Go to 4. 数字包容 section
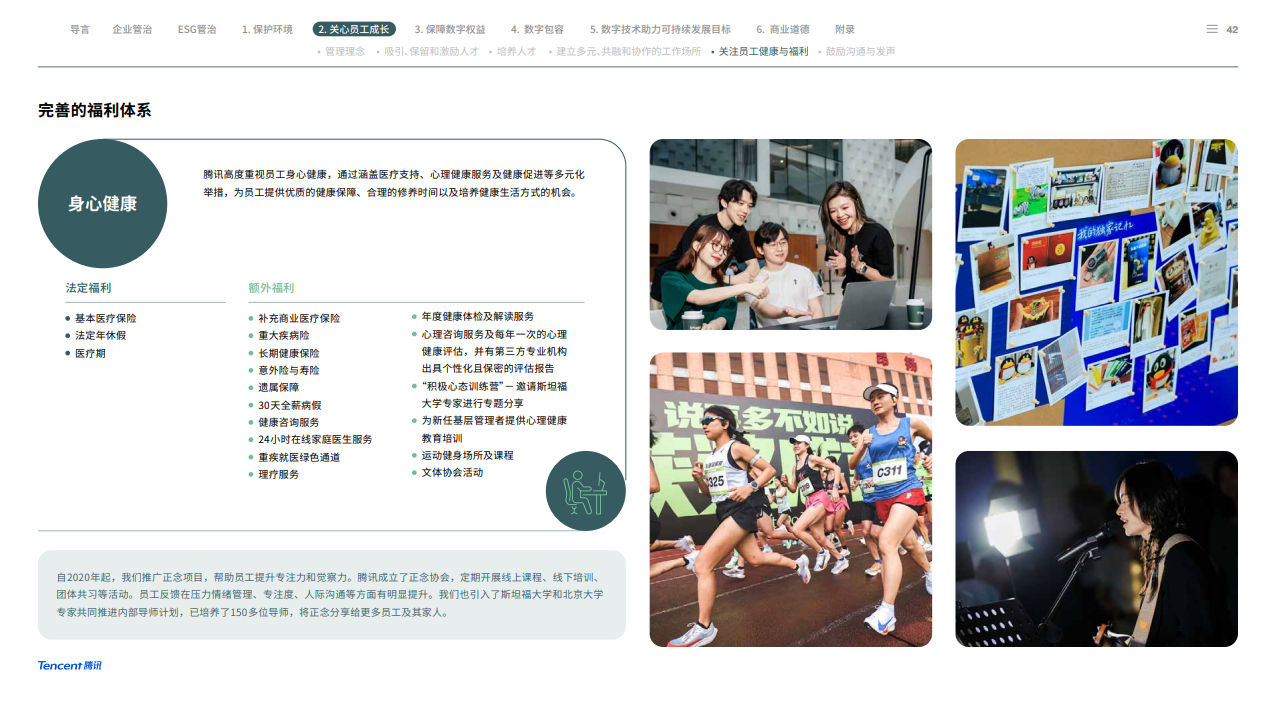The height and width of the screenshot is (715, 1274). [x=537, y=29]
